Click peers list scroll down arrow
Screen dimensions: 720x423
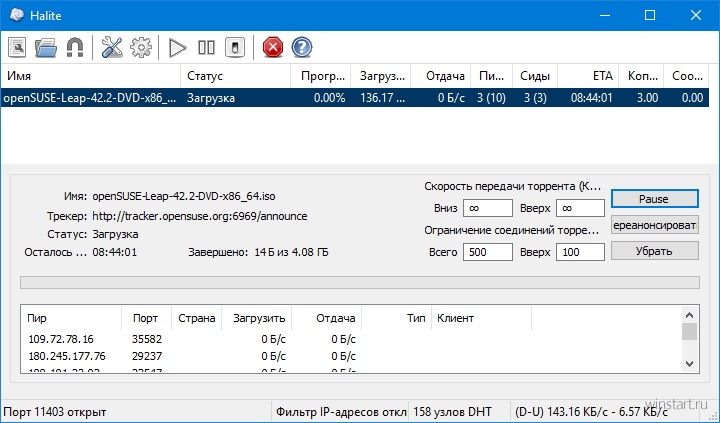(x=689, y=363)
